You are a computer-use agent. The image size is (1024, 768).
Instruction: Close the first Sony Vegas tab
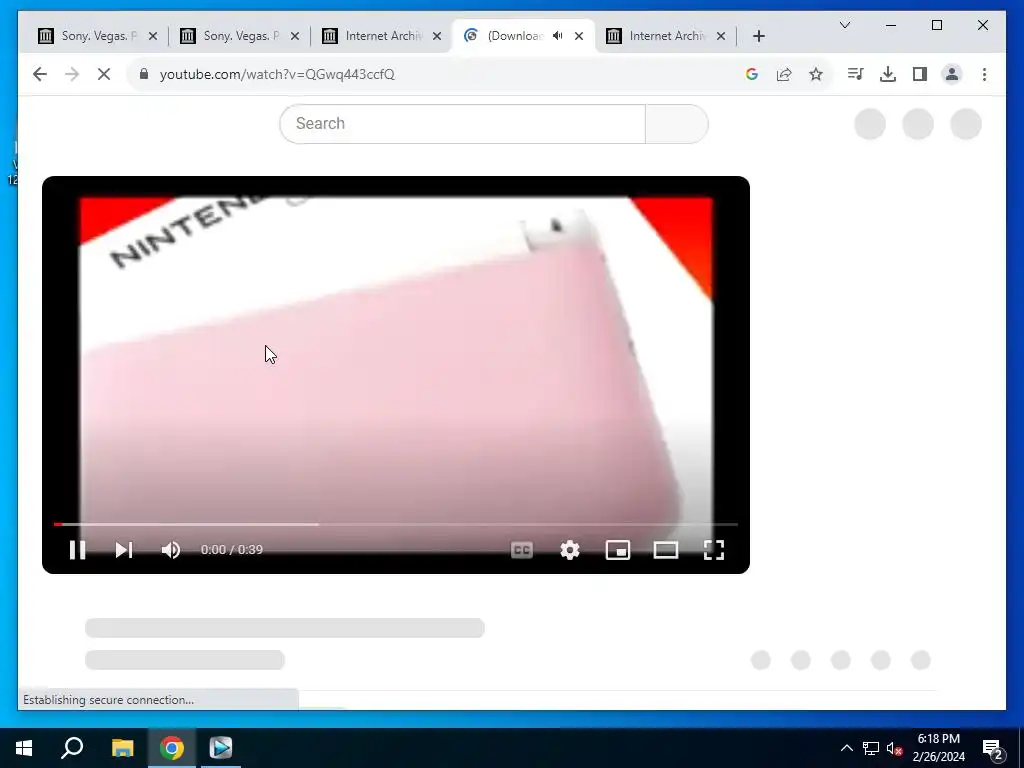click(x=153, y=36)
